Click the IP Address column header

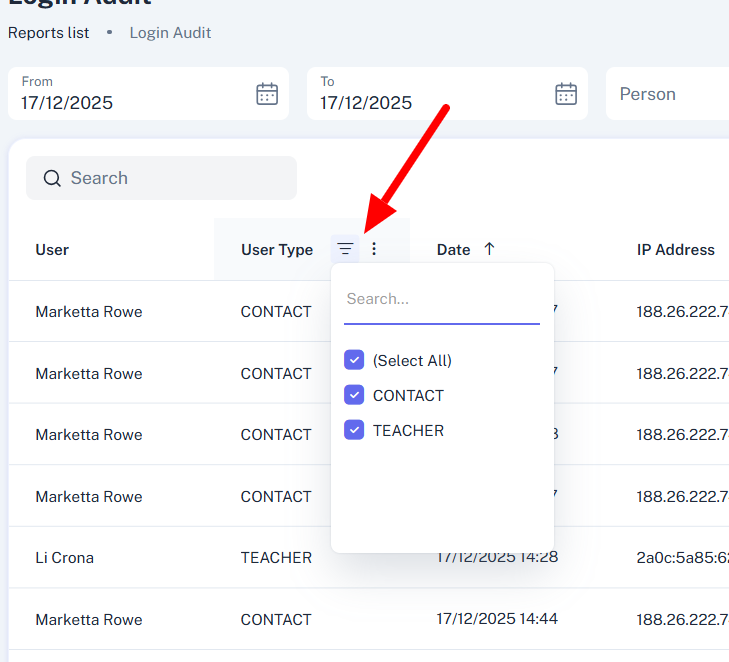pyautogui.click(x=675, y=250)
